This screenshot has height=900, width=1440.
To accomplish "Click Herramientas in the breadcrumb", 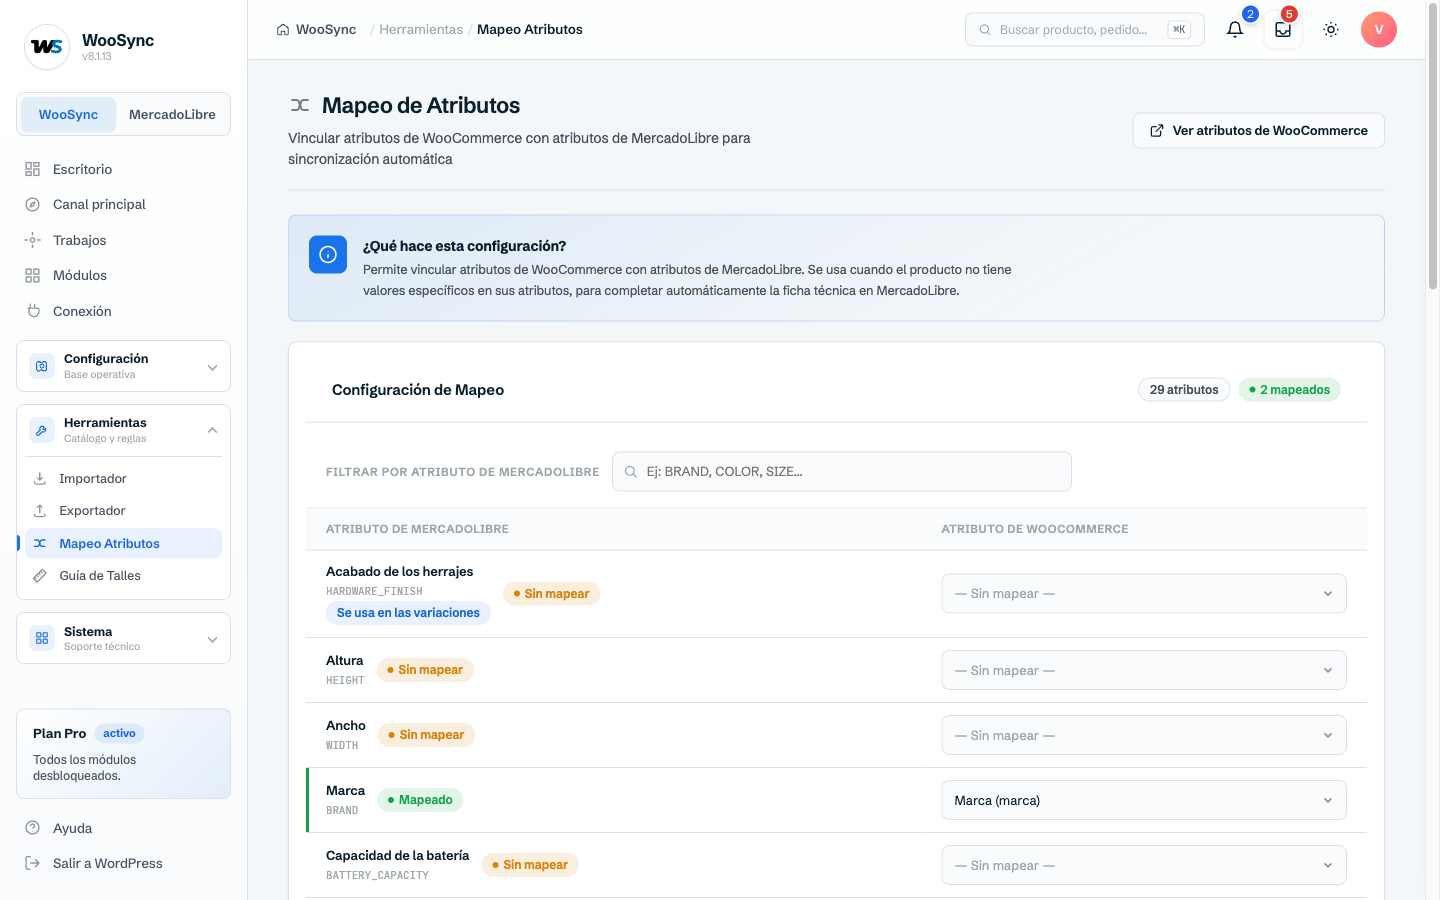I will point(421,30).
